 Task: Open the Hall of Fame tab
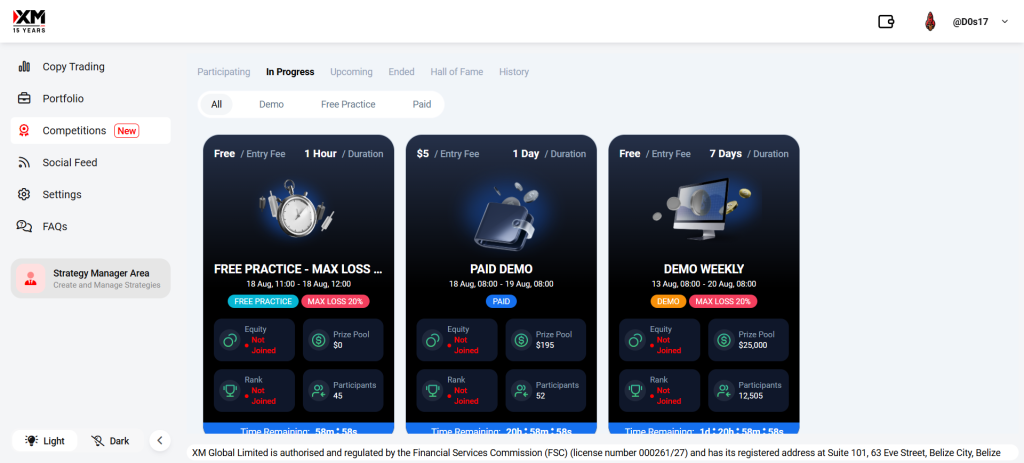456,72
